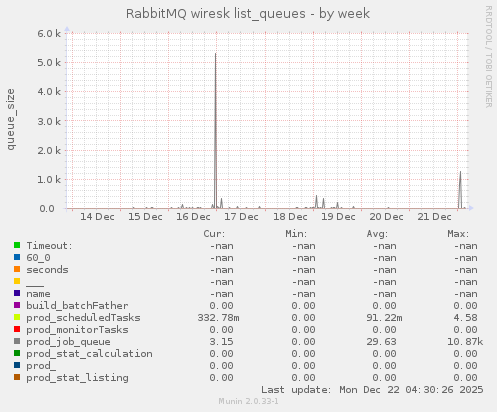Click the 2.0 k y-axis tick label

click(49, 150)
